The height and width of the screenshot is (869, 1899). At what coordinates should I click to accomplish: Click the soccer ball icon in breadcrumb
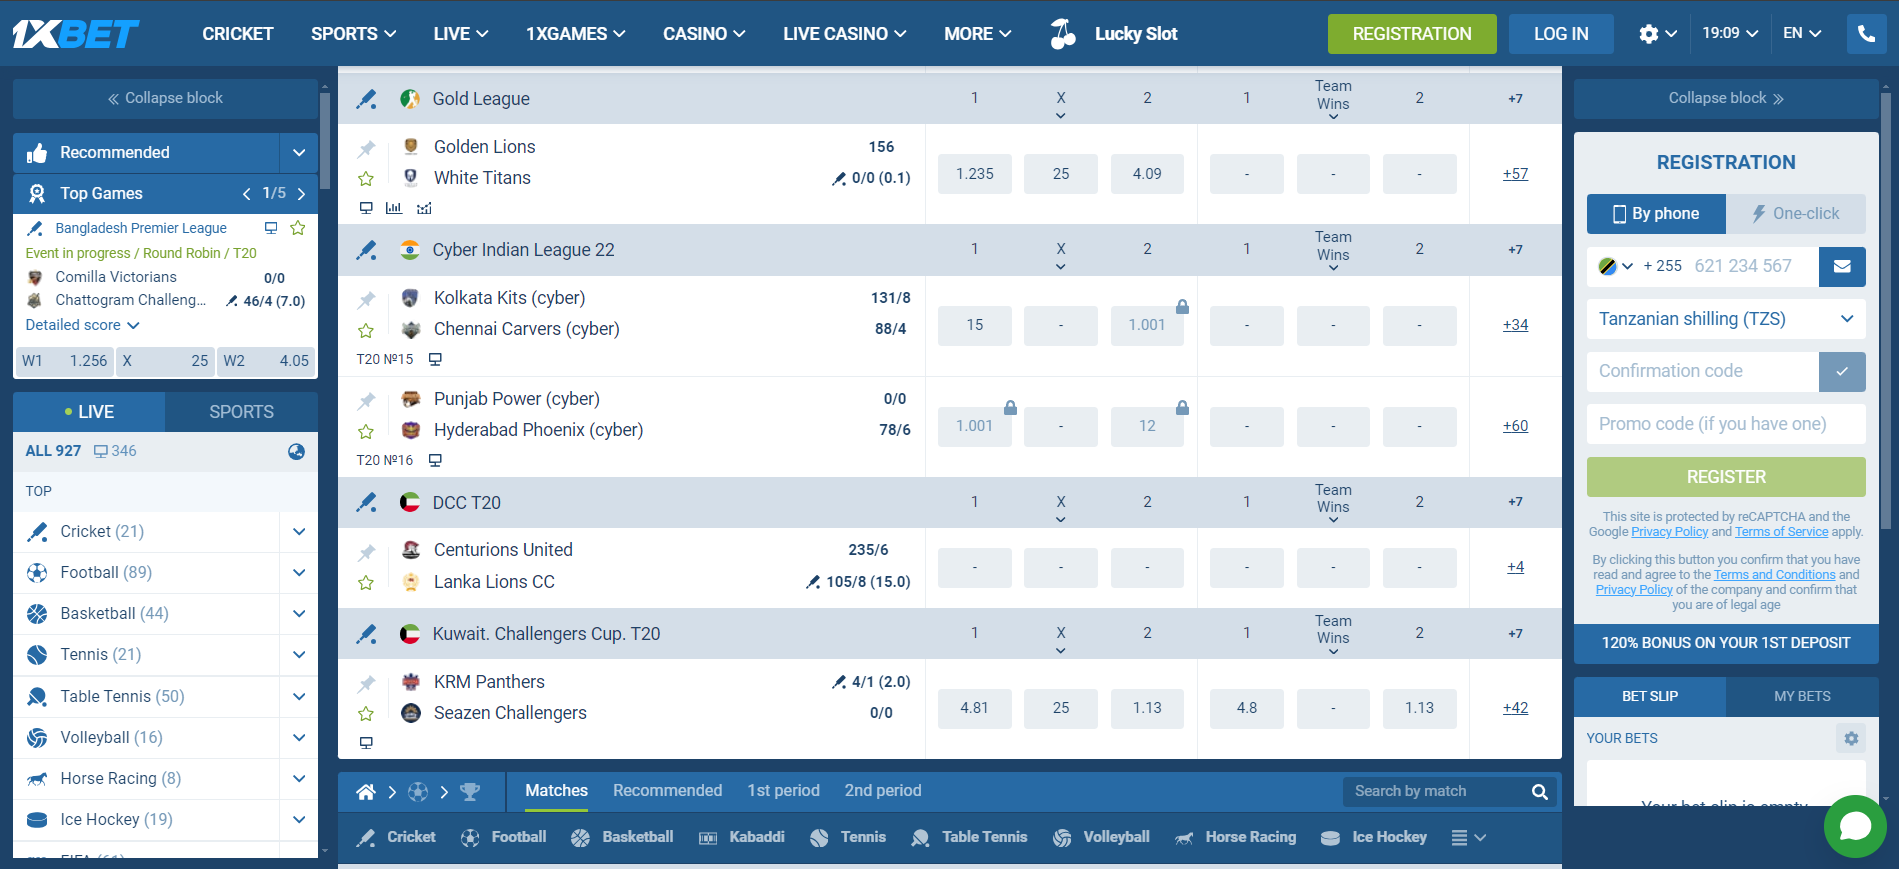tap(418, 792)
